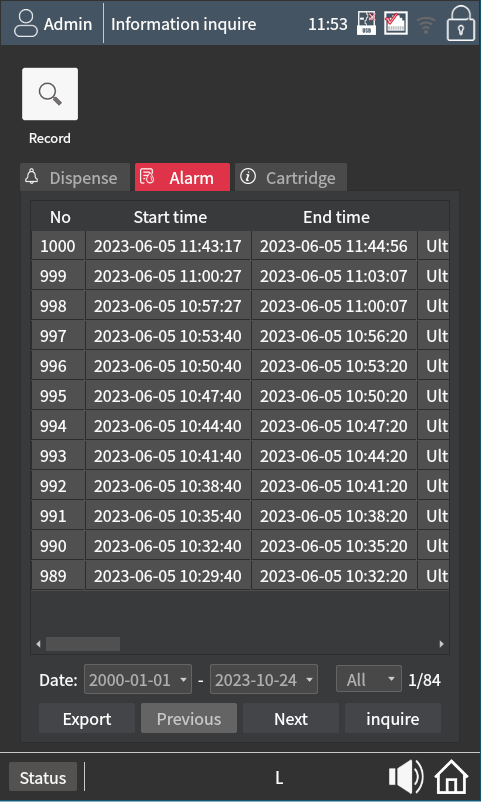
Task: Click the Record magnifier search icon
Action: click(x=50, y=94)
